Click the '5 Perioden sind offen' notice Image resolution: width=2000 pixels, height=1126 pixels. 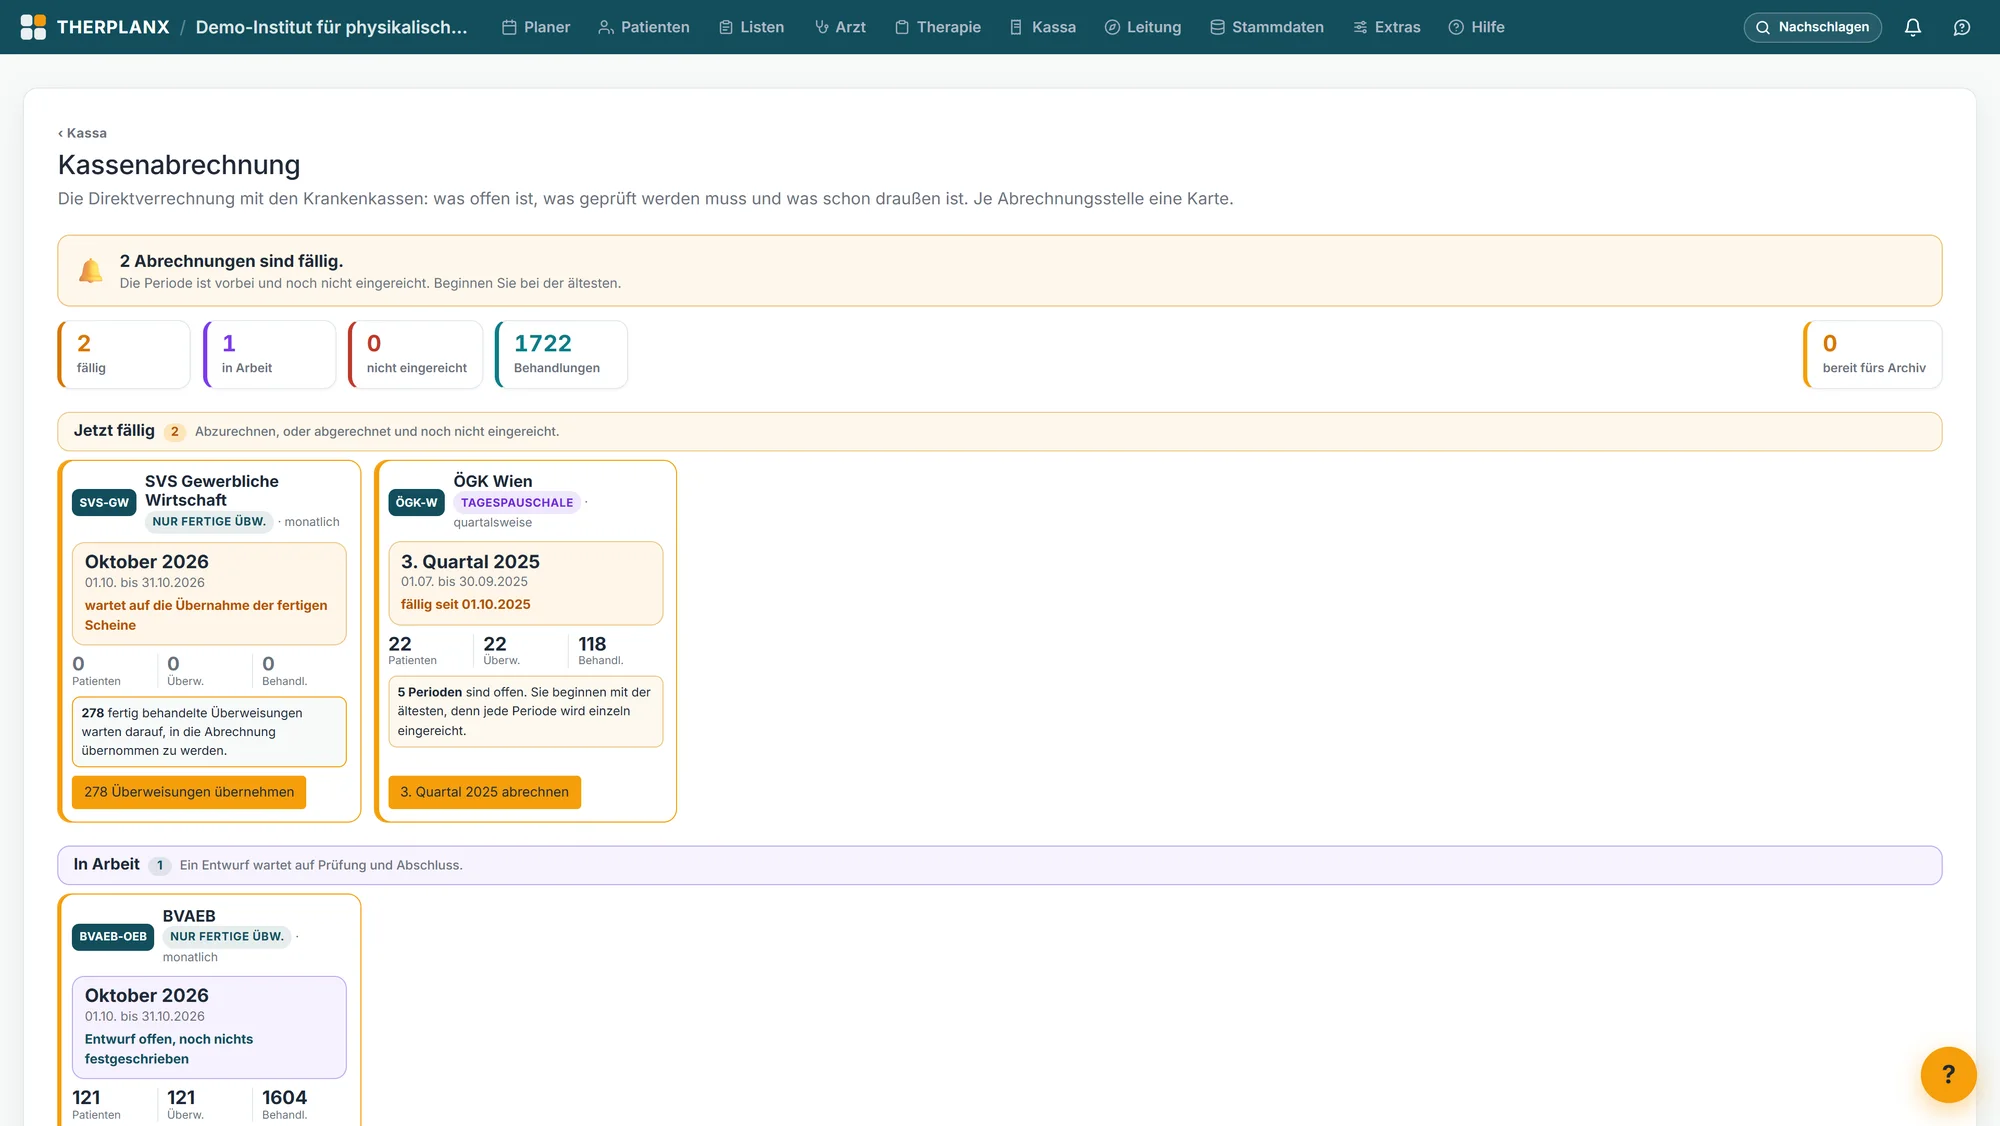coord(525,711)
